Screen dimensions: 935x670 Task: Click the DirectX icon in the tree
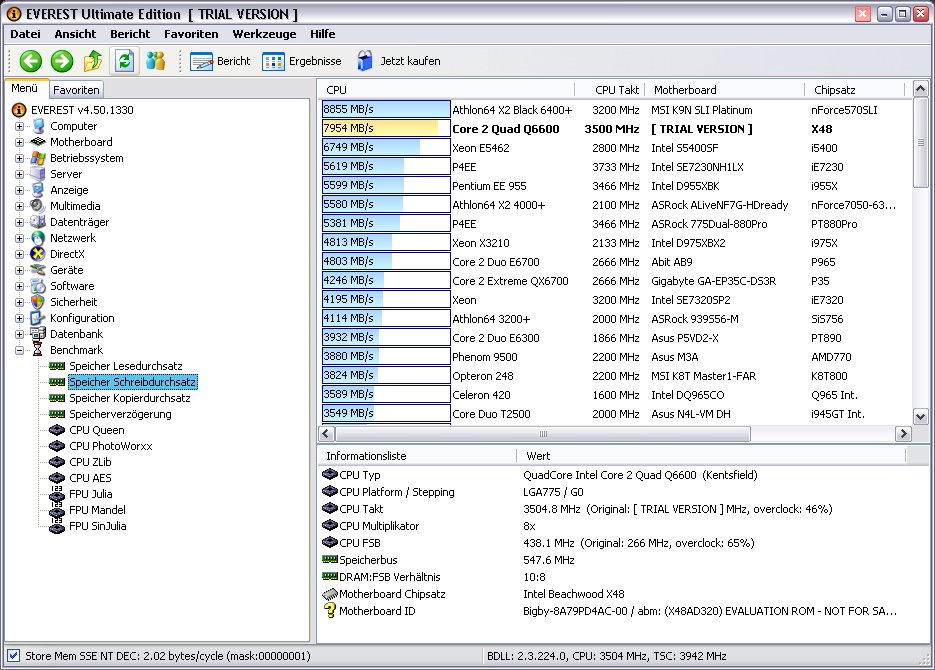[38, 254]
